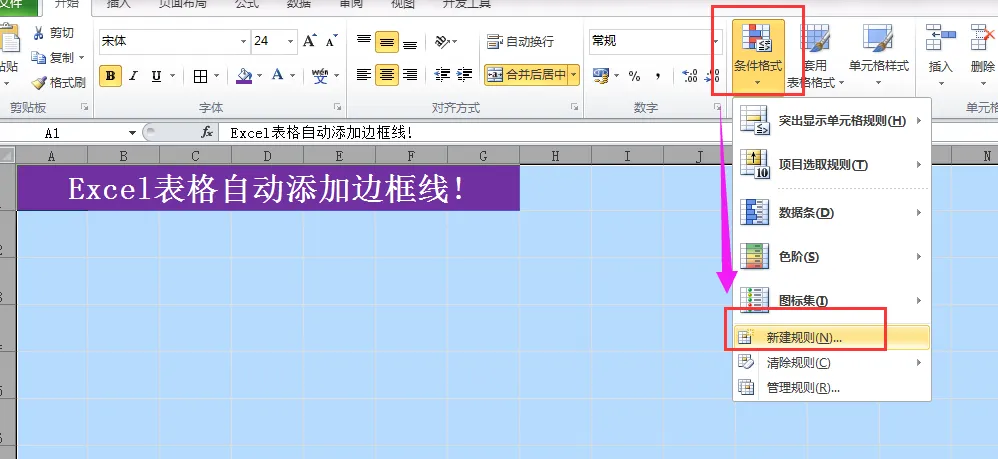Open the borders dropdown arrow
The height and width of the screenshot is (459, 998).
216,76
